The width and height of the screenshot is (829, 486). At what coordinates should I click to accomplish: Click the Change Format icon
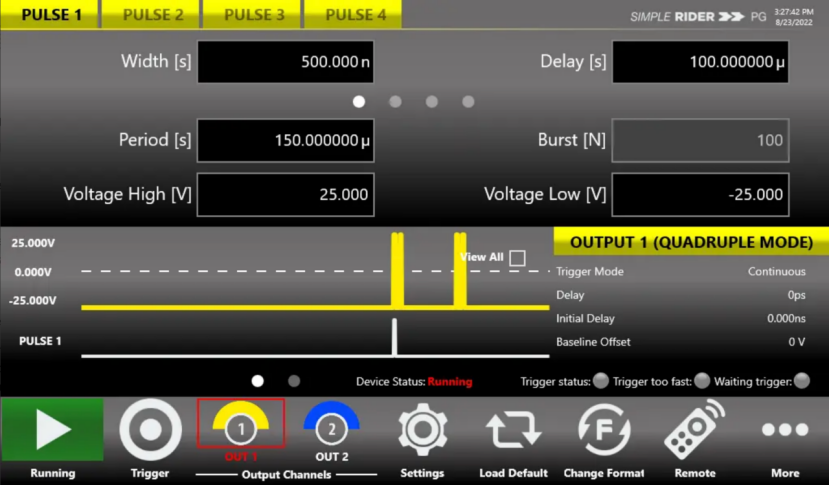pos(604,430)
